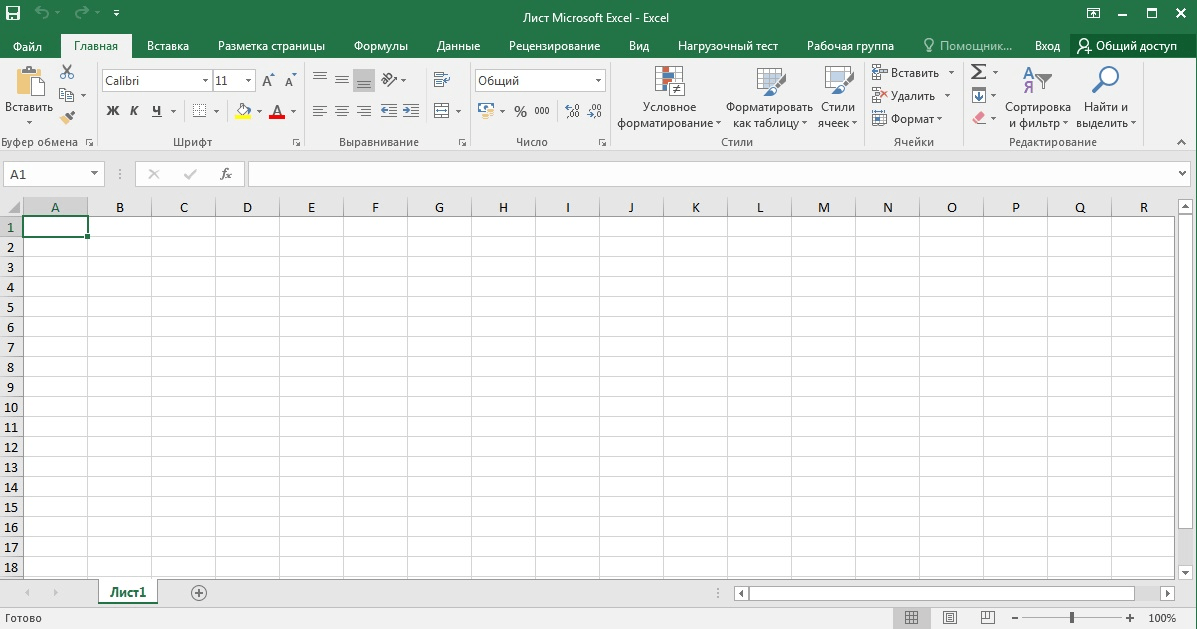Open Форматировать как таблицу gallery
The image size is (1197, 629).
point(769,97)
